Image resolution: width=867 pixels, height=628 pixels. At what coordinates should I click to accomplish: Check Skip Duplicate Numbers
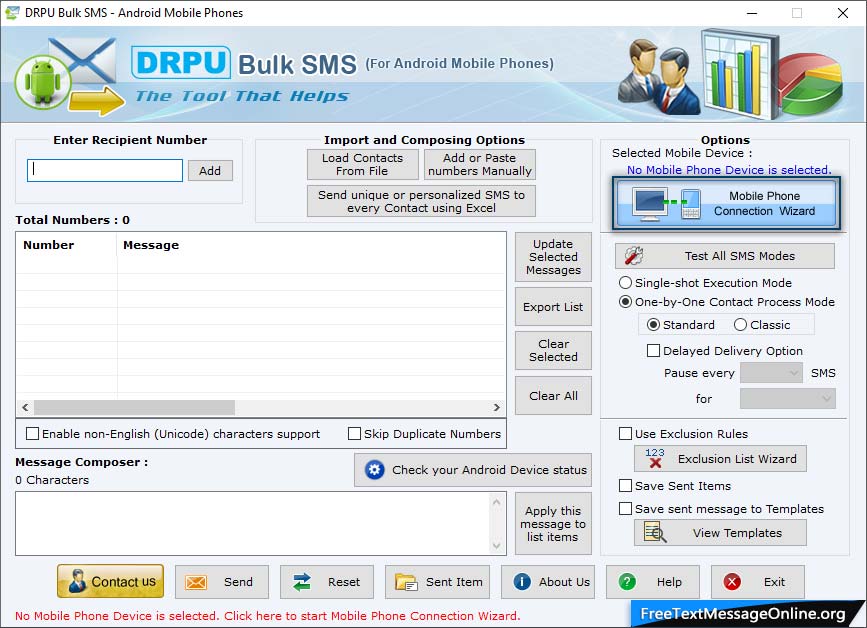(x=354, y=433)
